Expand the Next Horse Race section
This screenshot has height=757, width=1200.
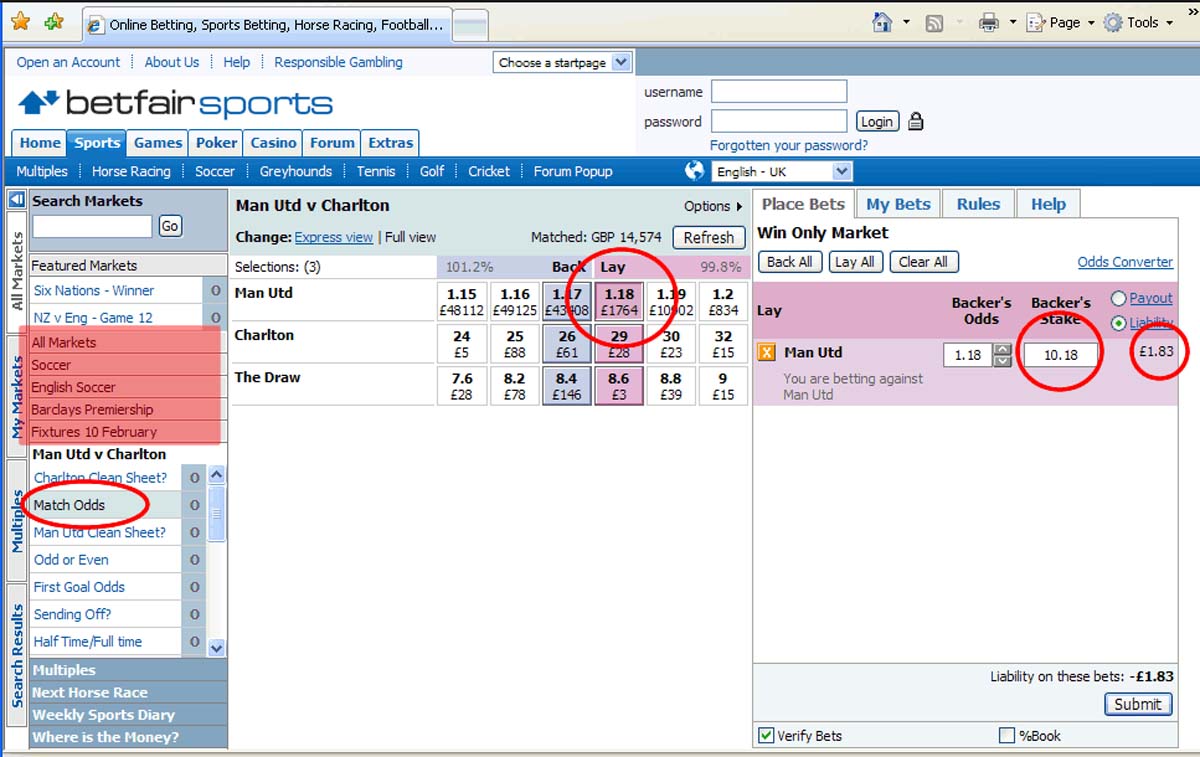pyautogui.click(x=128, y=692)
